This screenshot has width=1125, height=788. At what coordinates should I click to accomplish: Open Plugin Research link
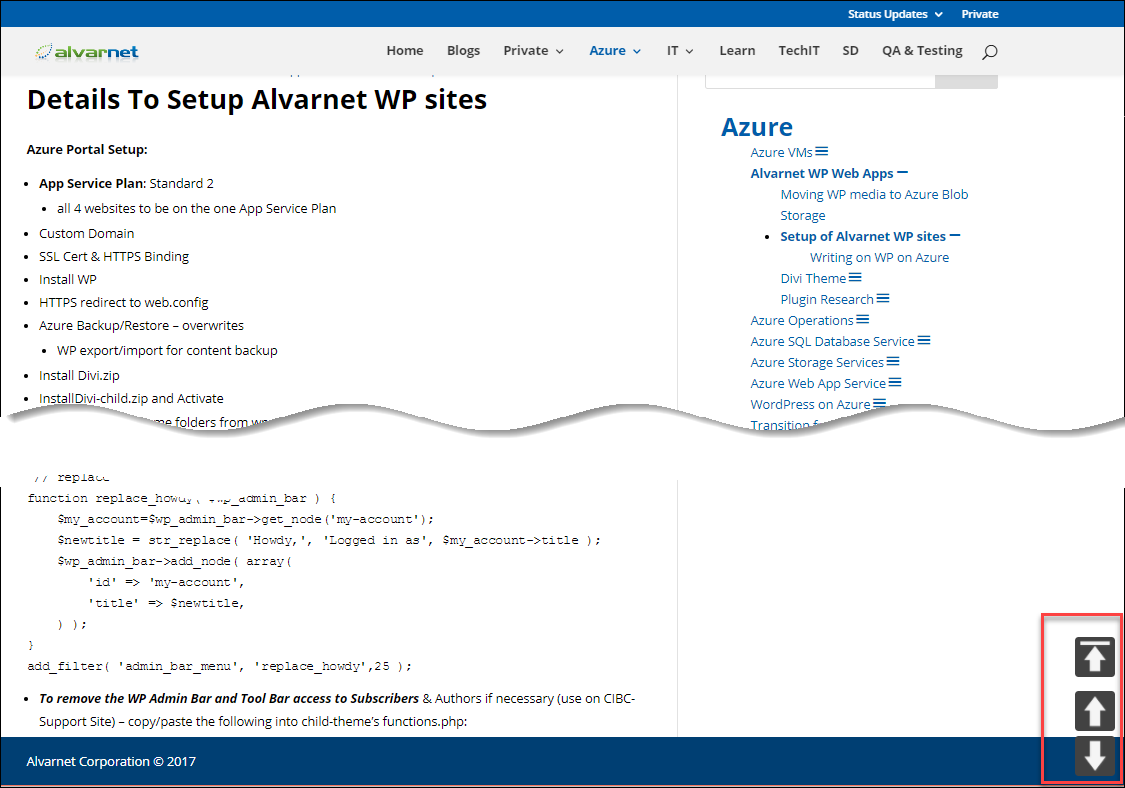827,299
